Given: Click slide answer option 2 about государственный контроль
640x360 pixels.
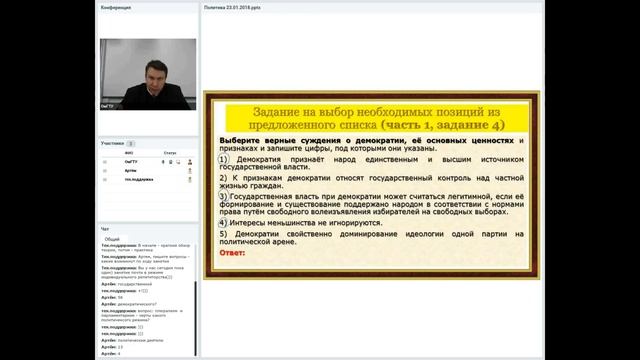Looking at the screenshot, I should (x=371, y=182).
